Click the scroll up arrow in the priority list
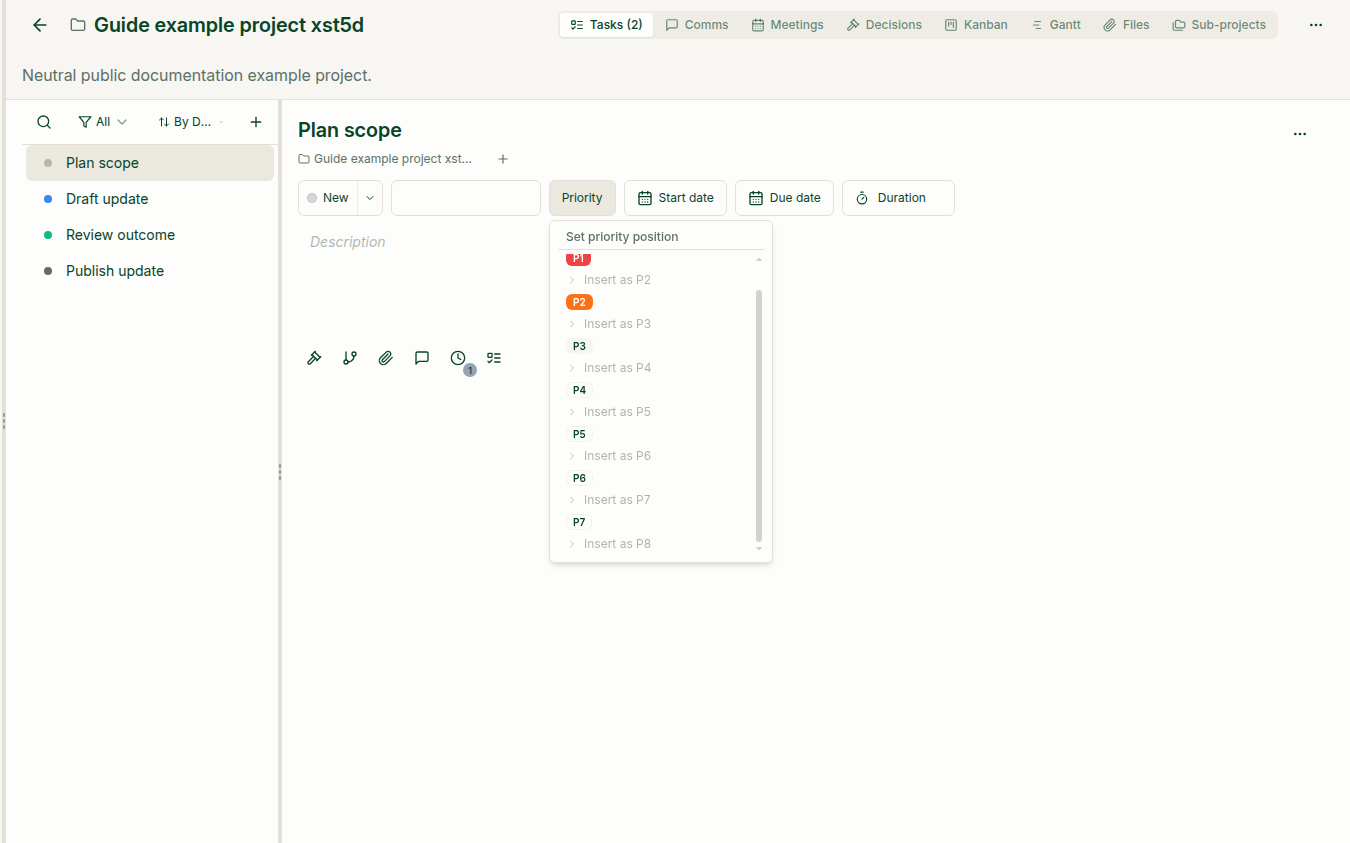1350x843 pixels. click(759, 260)
